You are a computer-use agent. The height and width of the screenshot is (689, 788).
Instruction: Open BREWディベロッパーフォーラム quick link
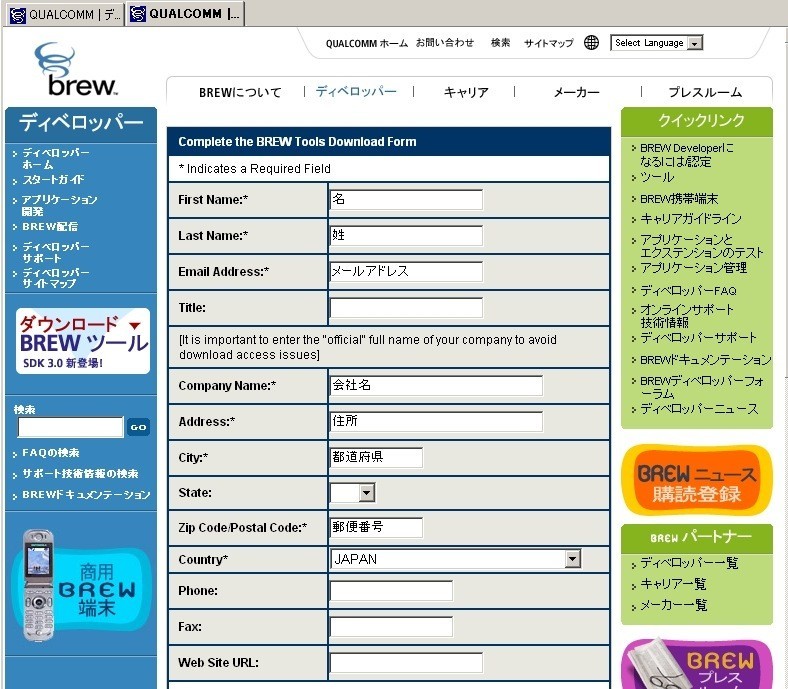tap(702, 387)
